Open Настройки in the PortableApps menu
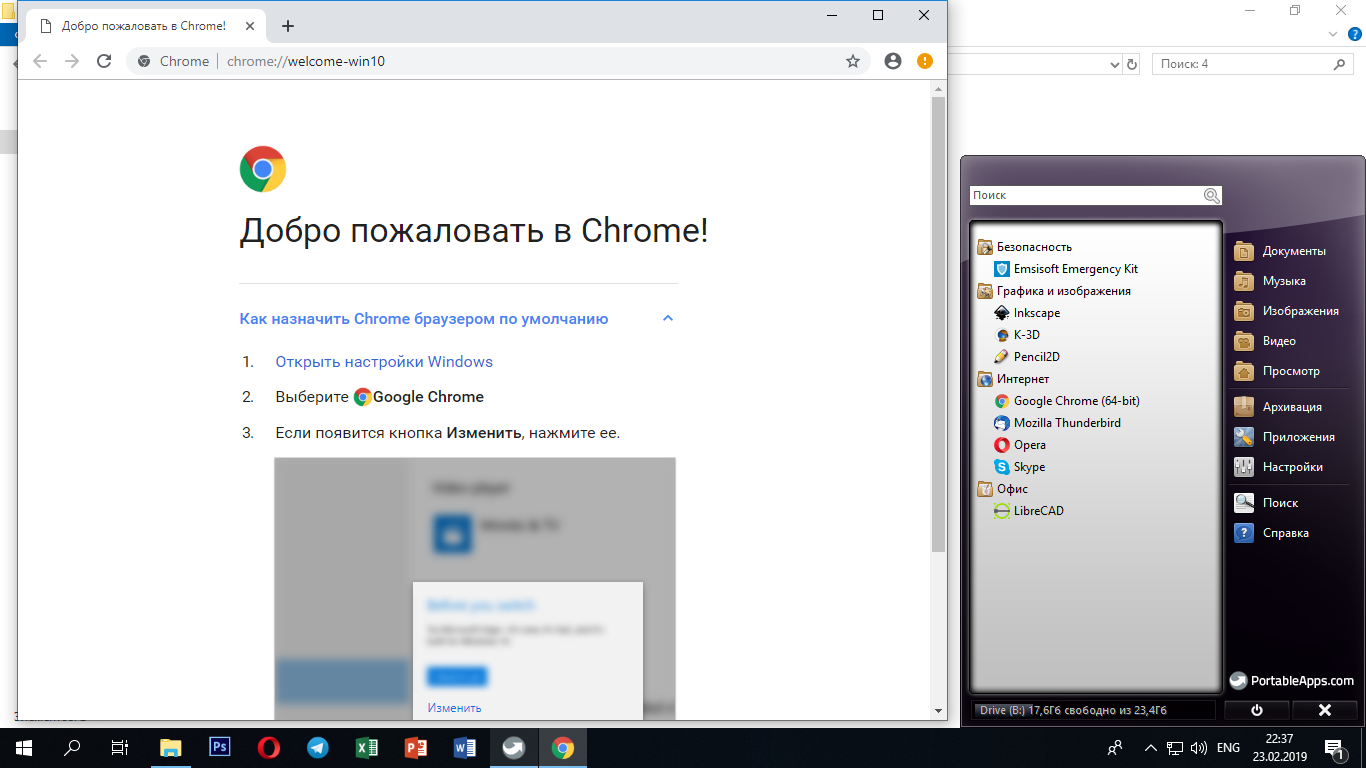 click(1279, 467)
